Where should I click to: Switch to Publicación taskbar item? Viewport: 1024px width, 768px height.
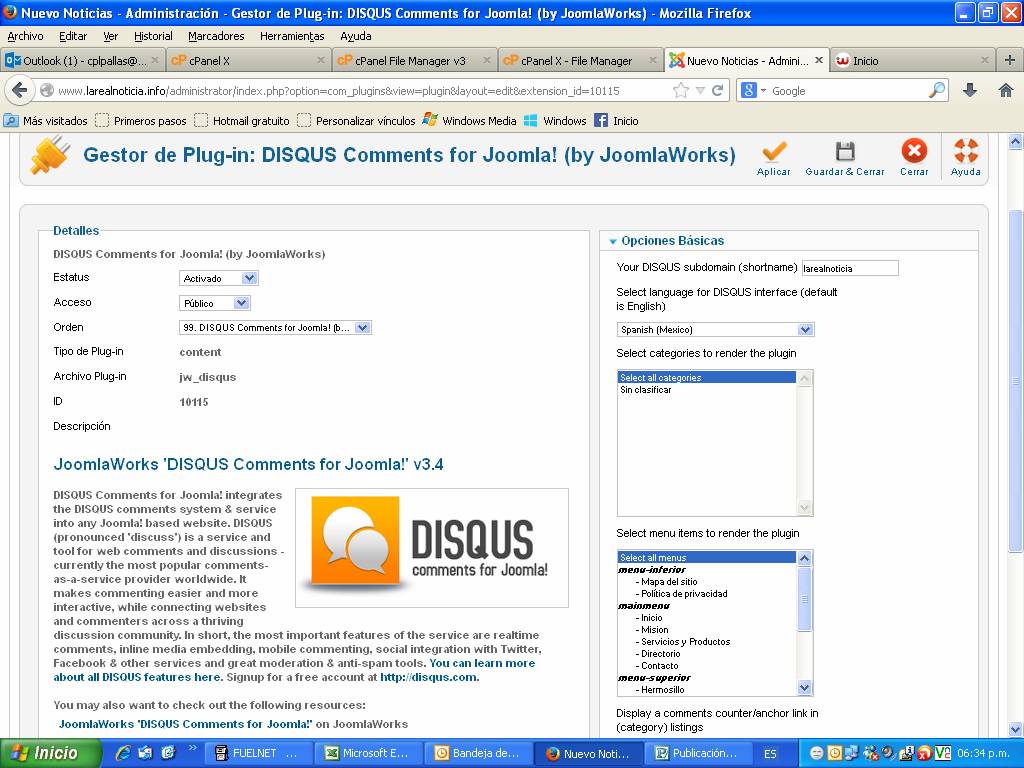697,753
